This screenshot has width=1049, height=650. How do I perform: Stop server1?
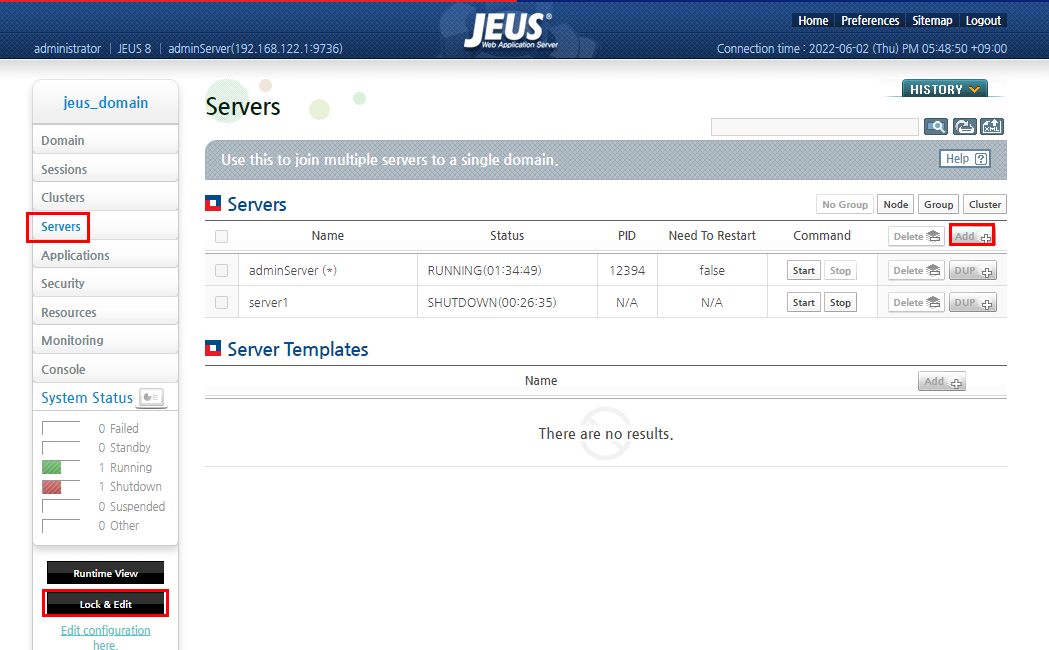840,302
